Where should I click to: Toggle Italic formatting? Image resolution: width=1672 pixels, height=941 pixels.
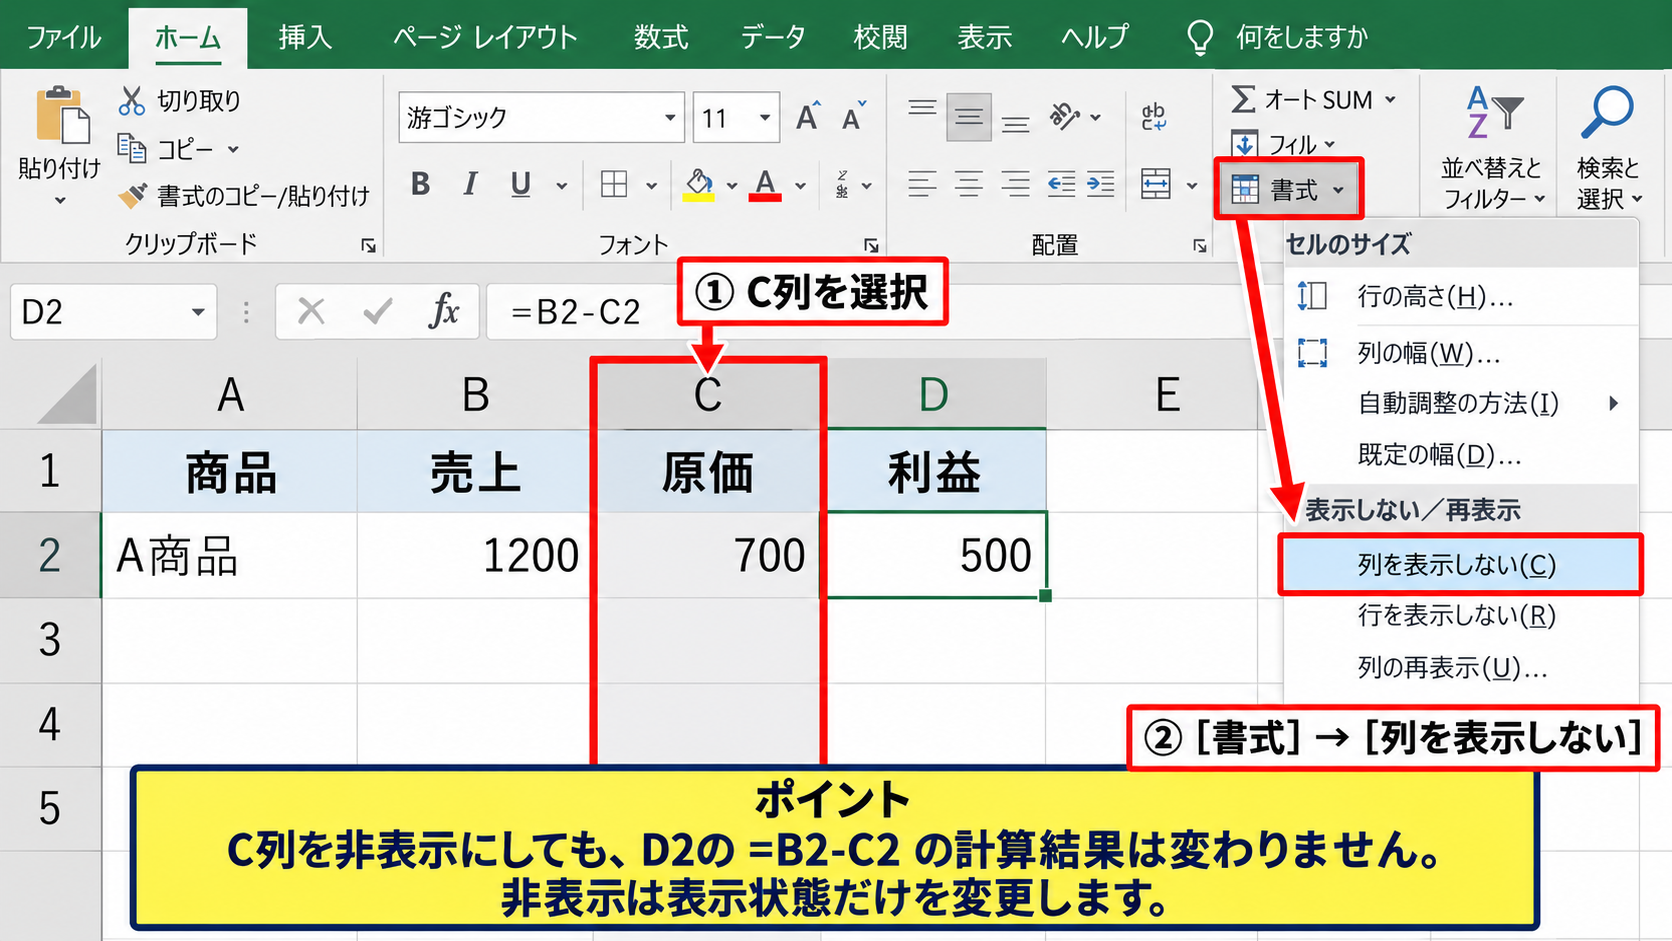pyautogui.click(x=470, y=184)
